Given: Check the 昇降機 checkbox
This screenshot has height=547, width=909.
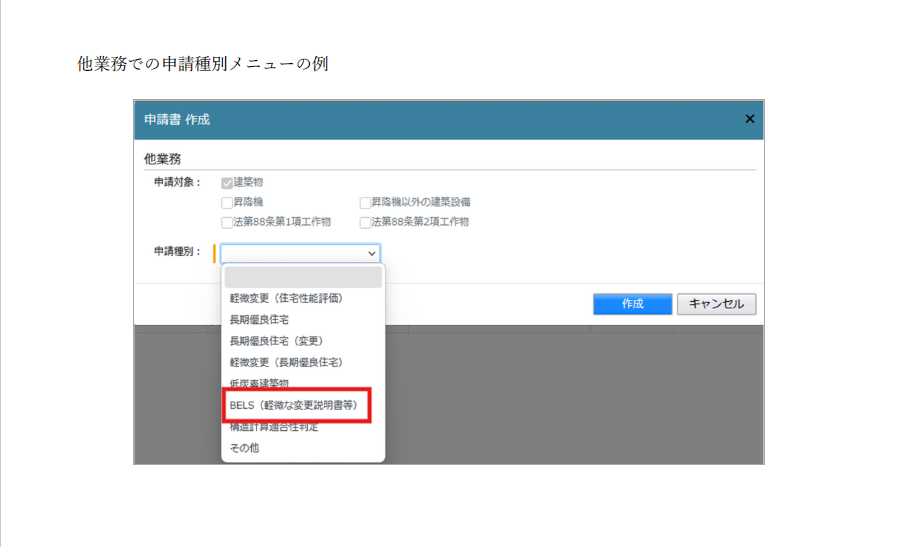Looking at the screenshot, I should 227,202.
